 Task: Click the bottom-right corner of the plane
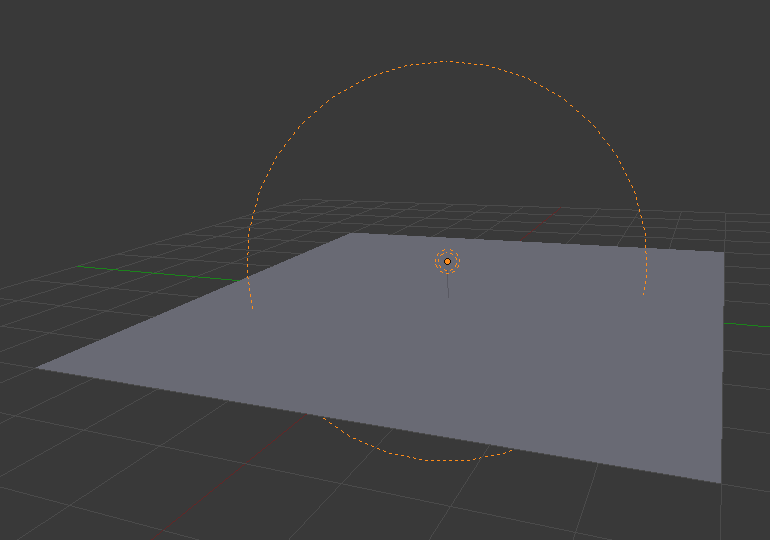(x=720, y=482)
